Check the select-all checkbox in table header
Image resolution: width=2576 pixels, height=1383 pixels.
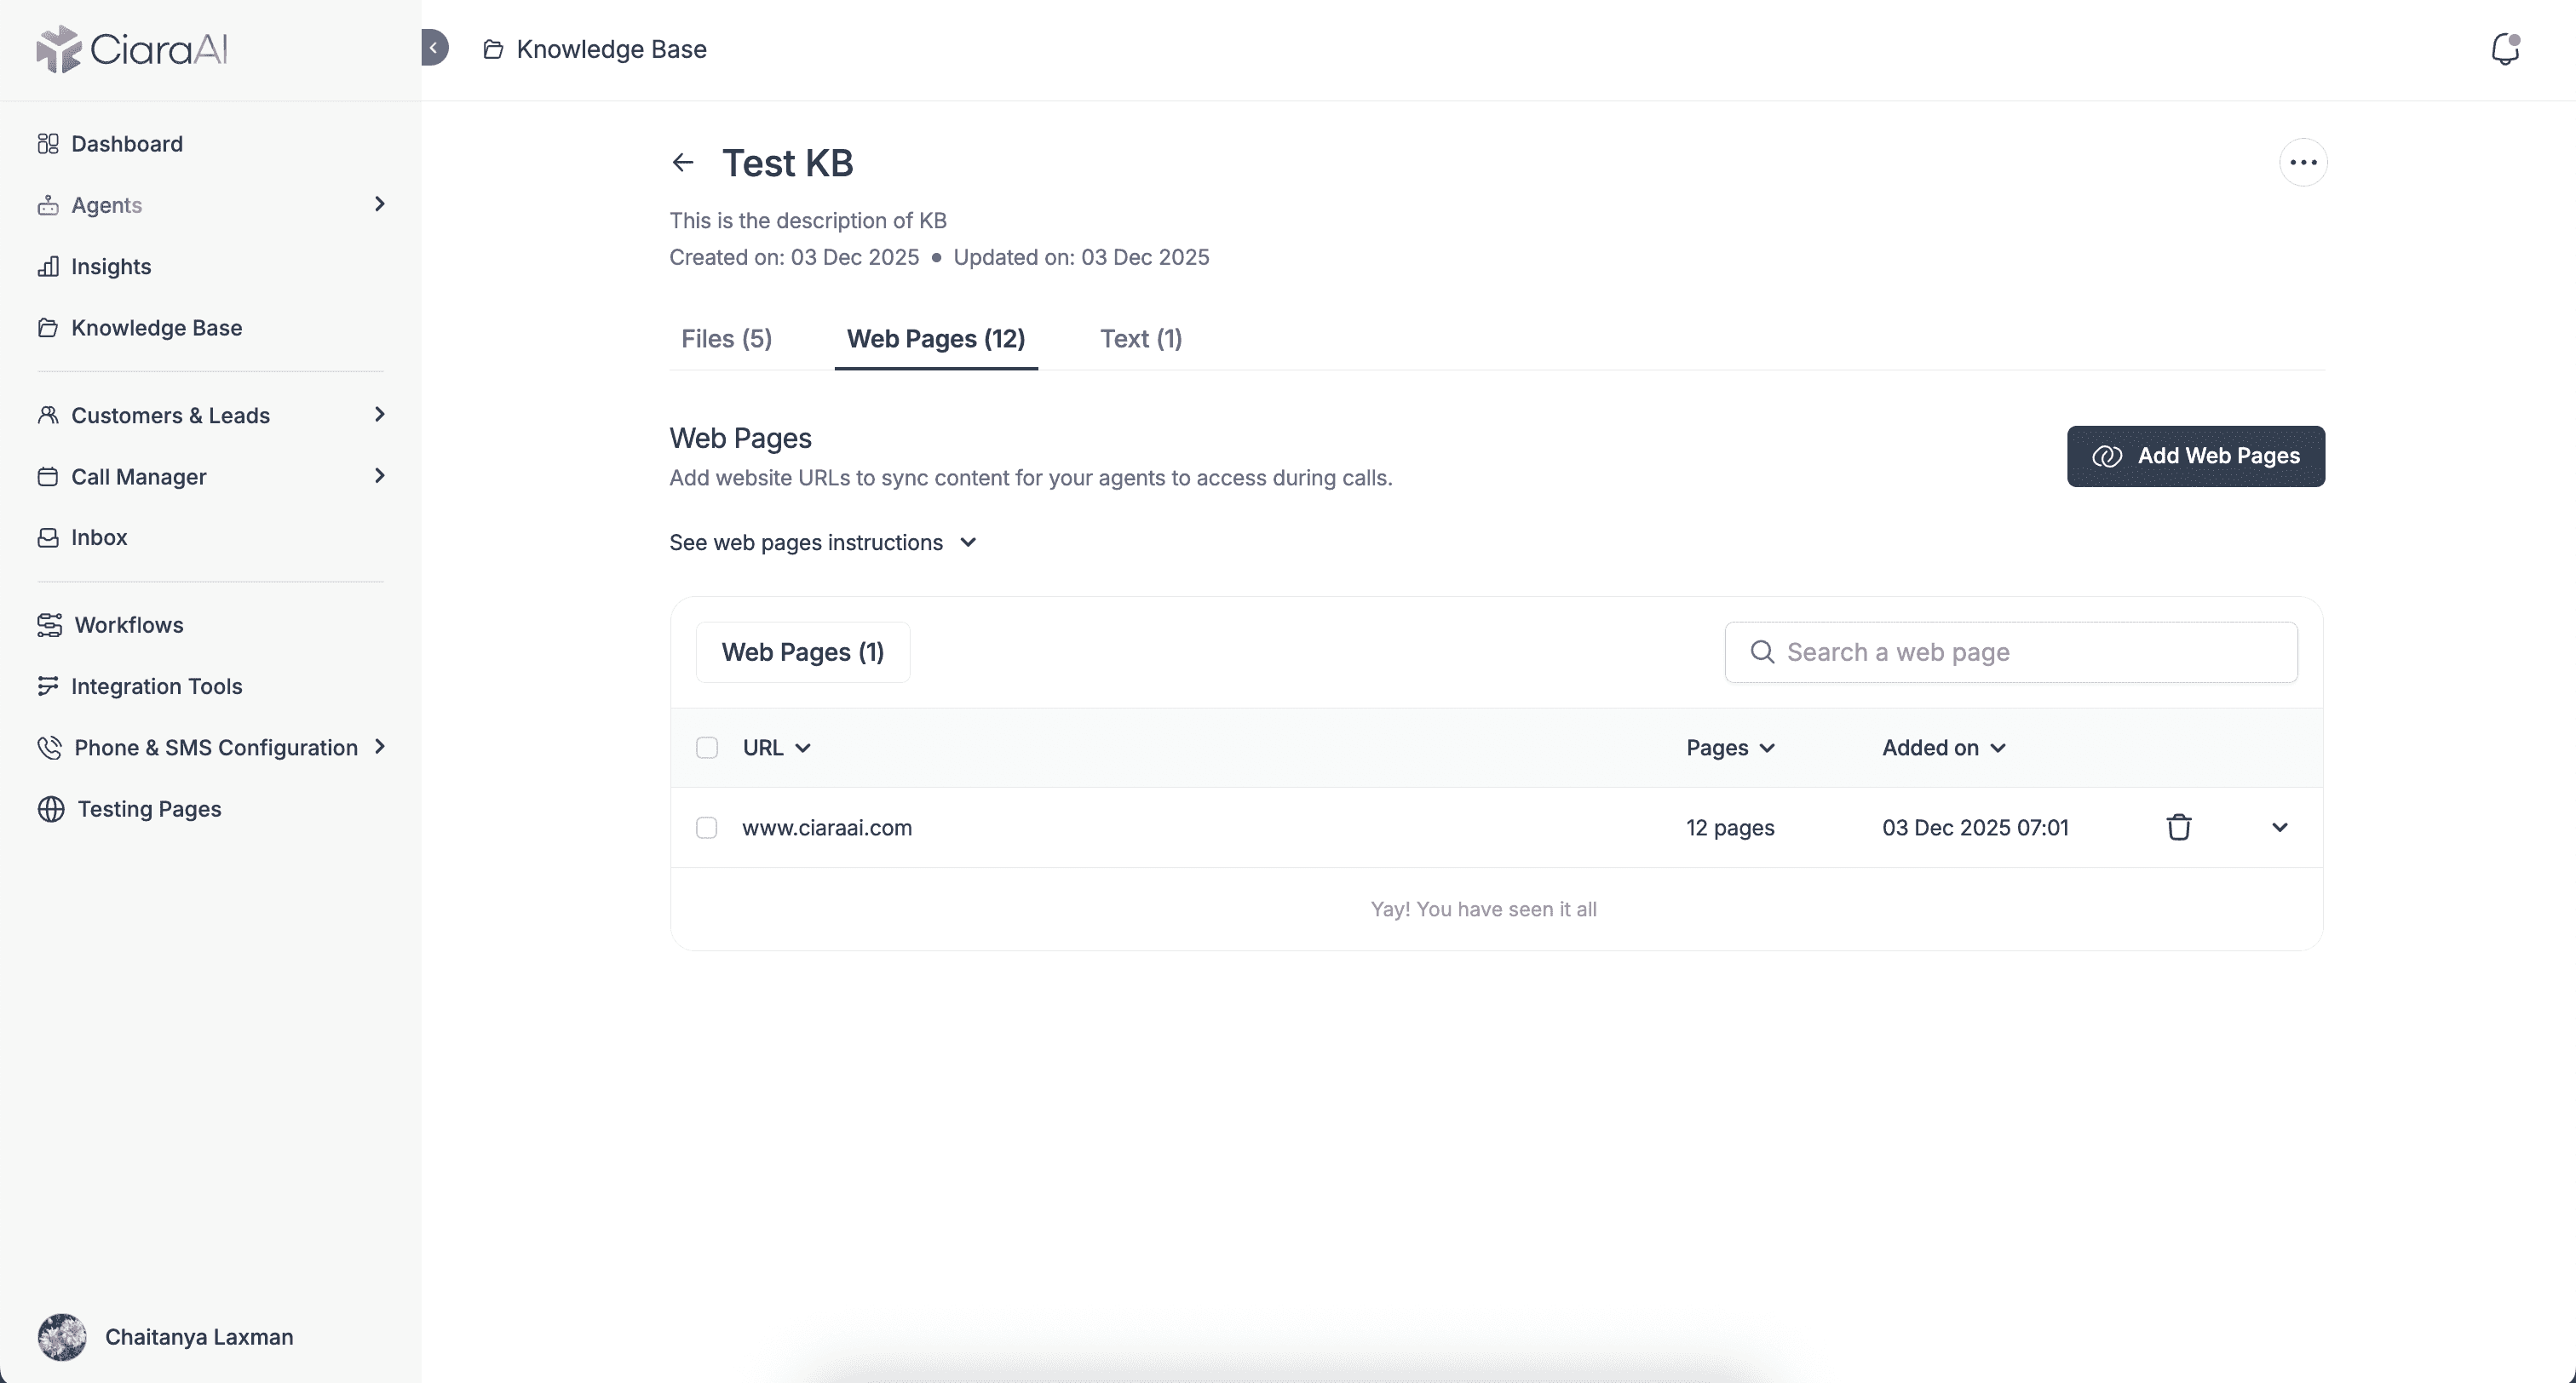707,748
